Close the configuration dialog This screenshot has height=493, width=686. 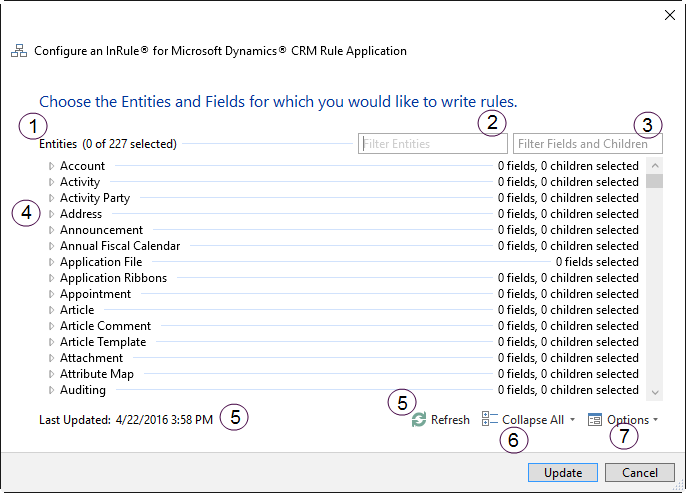(x=669, y=15)
